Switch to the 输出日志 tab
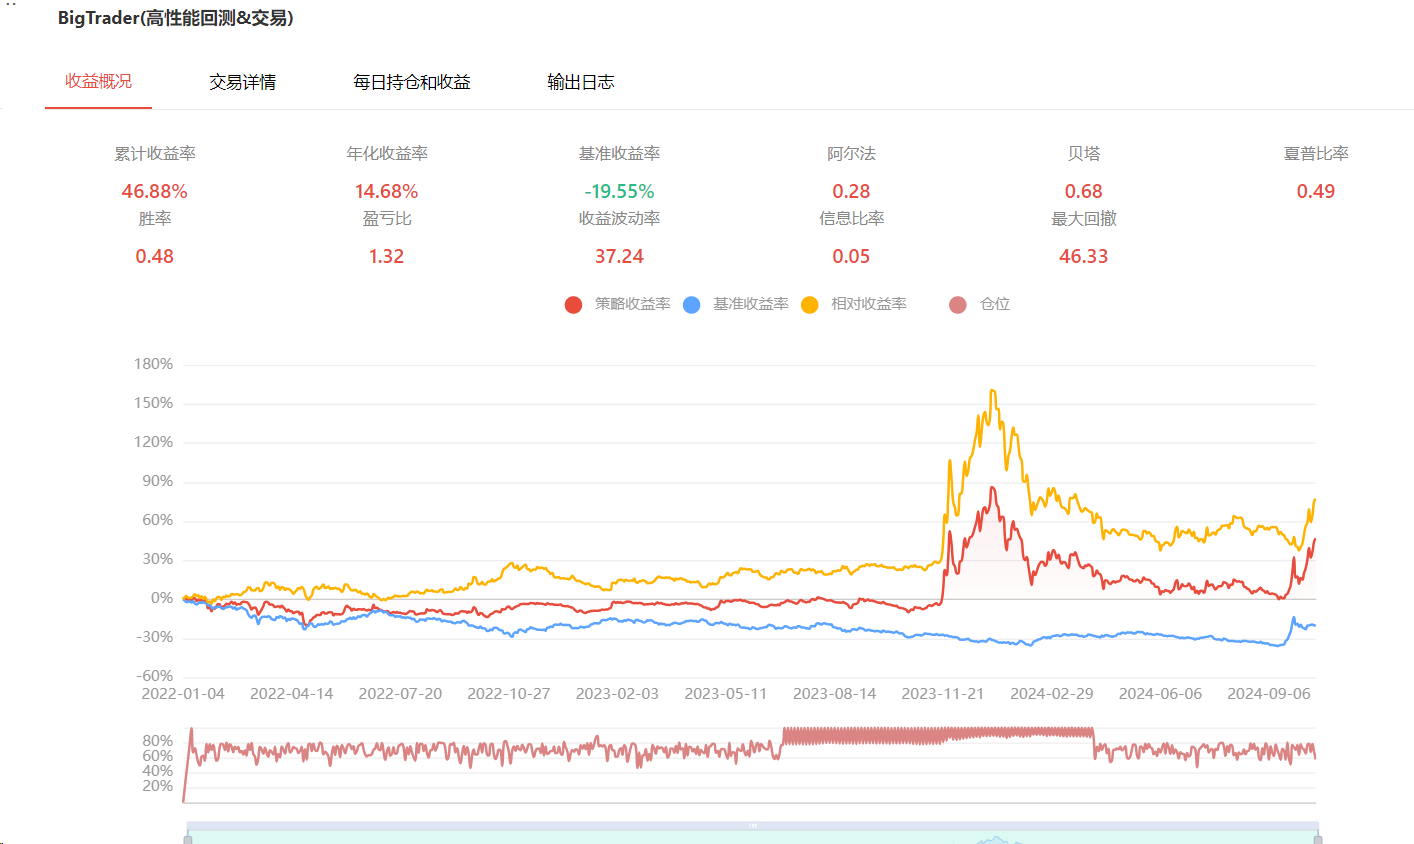This screenshot has height=844, width=1414. [581, 82]
